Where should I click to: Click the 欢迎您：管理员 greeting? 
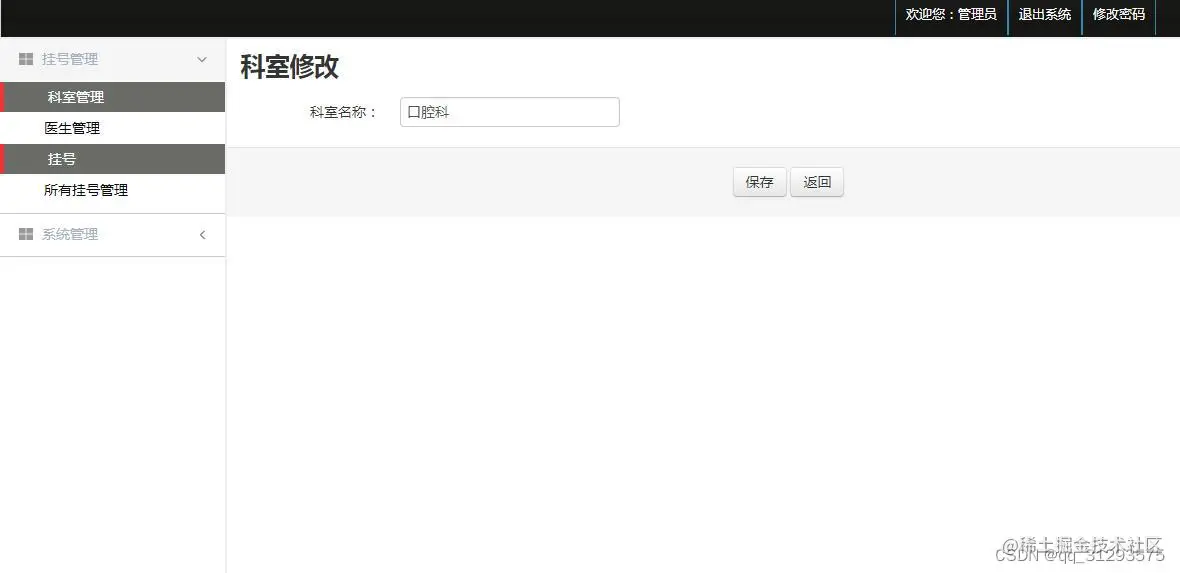[951, 14]
